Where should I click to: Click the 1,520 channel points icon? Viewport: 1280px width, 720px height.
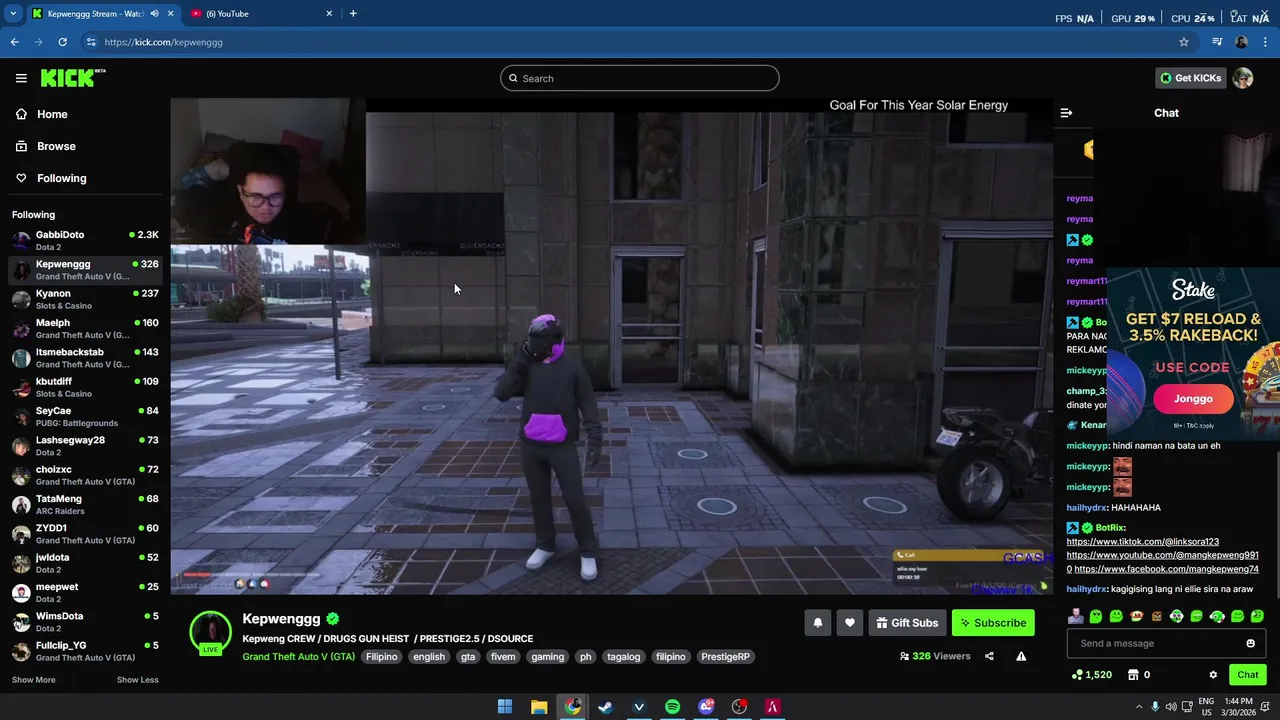tap(1077, 675)
